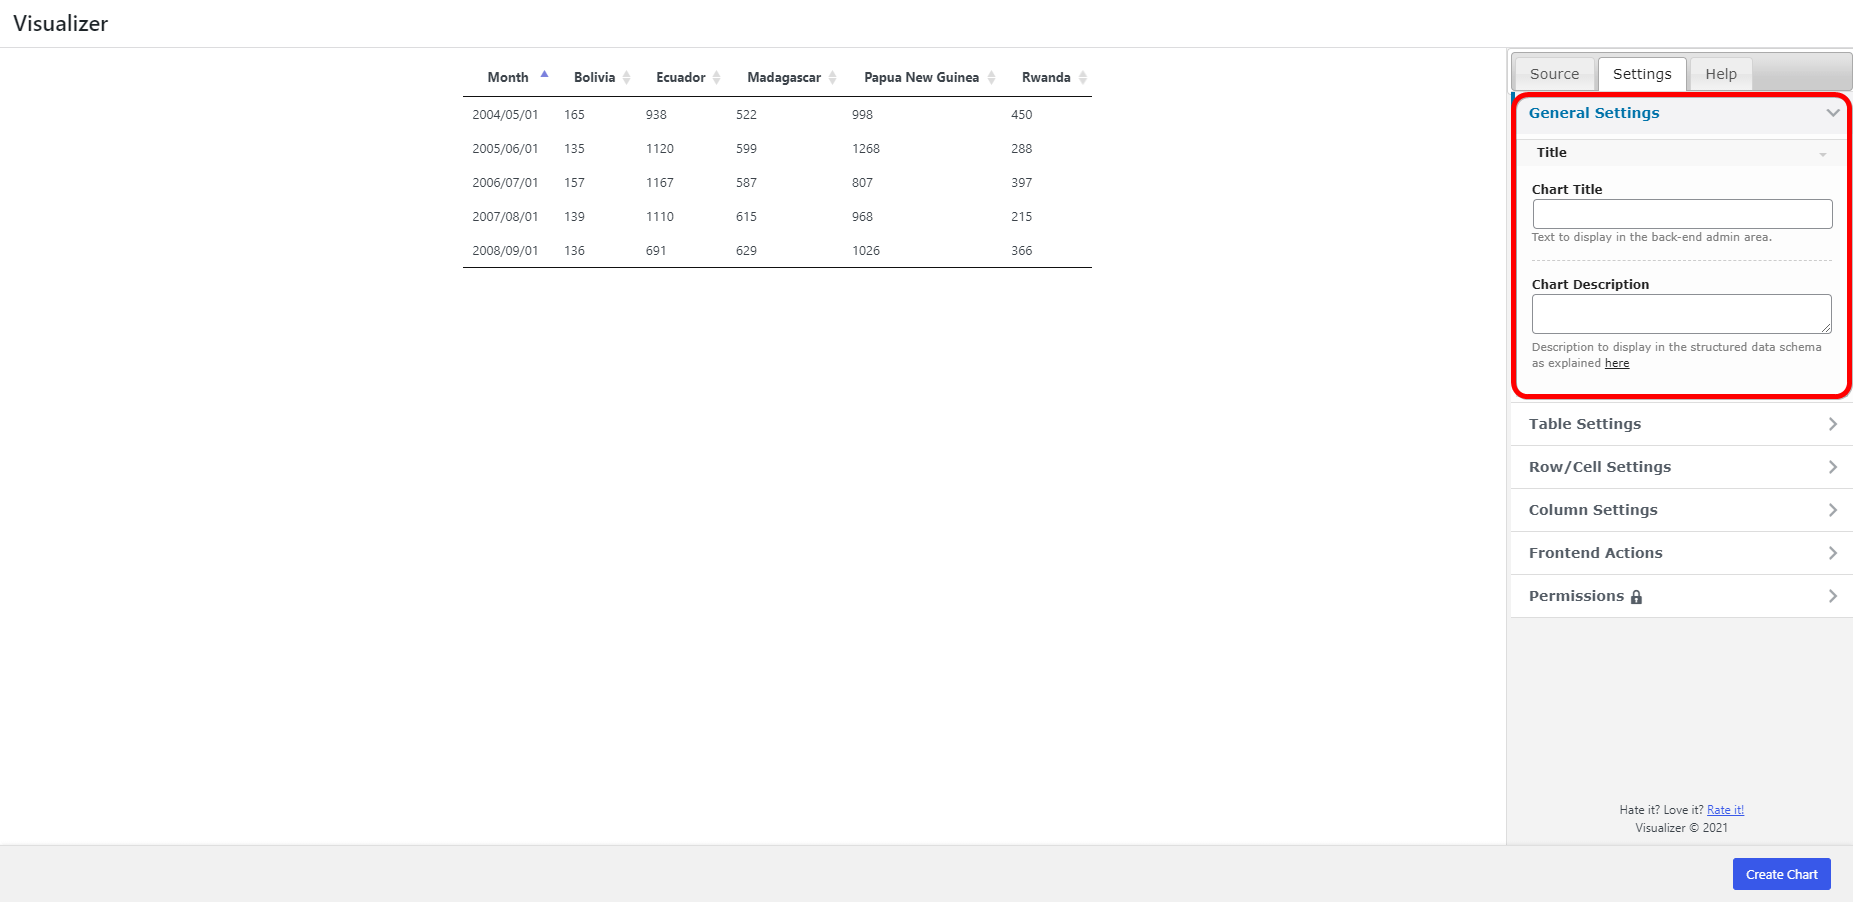
Task: Collapse the General Settings section
Action: point(1832,113)
